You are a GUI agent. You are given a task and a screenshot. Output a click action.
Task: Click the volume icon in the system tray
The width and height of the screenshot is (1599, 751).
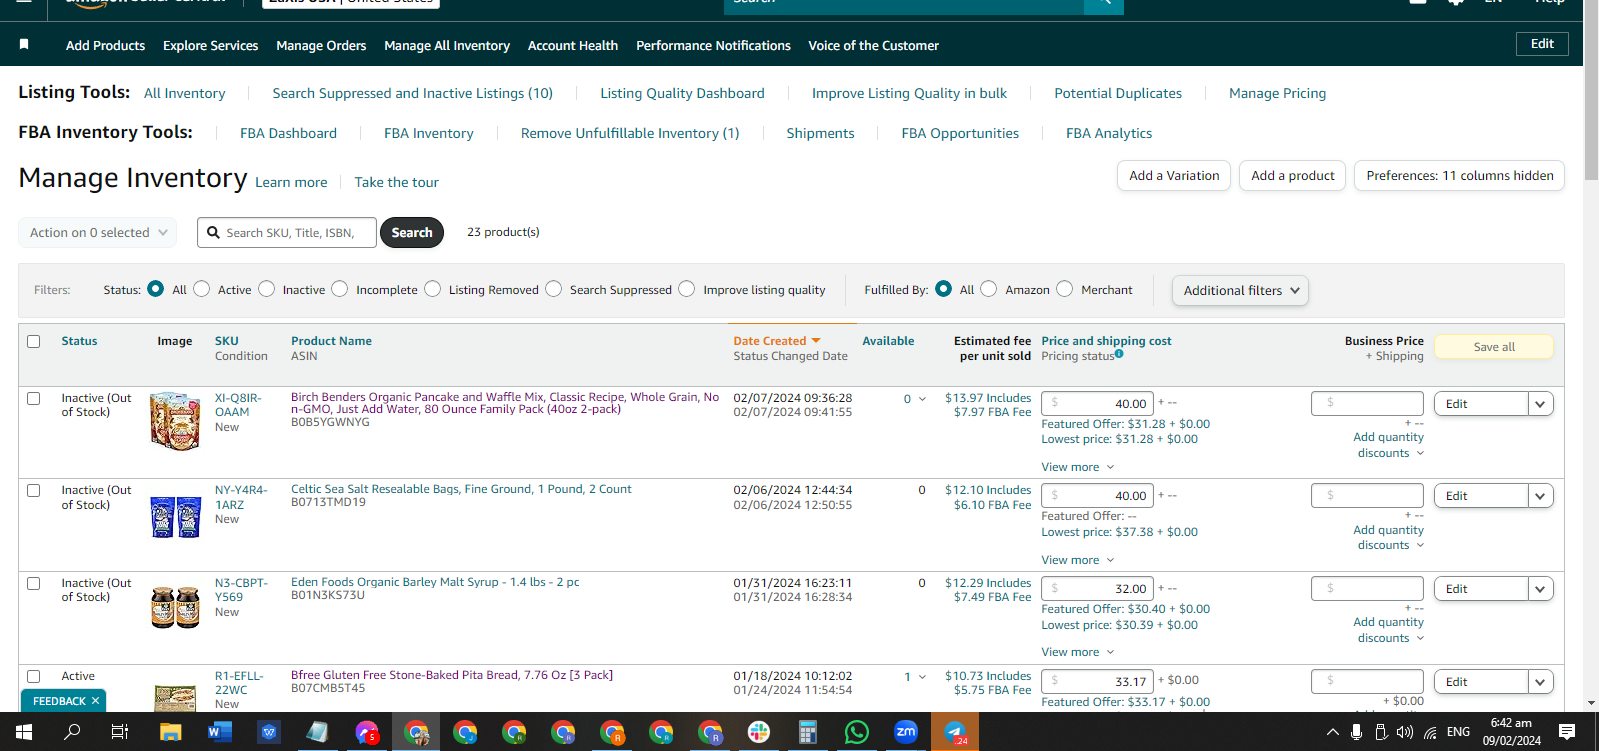(1405, 732)
